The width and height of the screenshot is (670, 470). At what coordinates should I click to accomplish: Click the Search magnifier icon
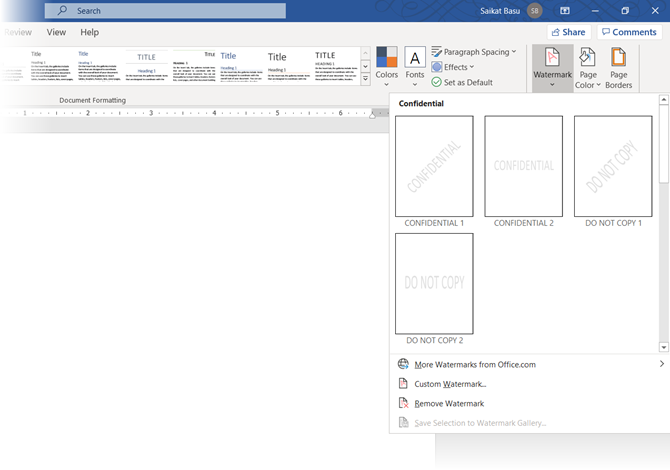62,10
